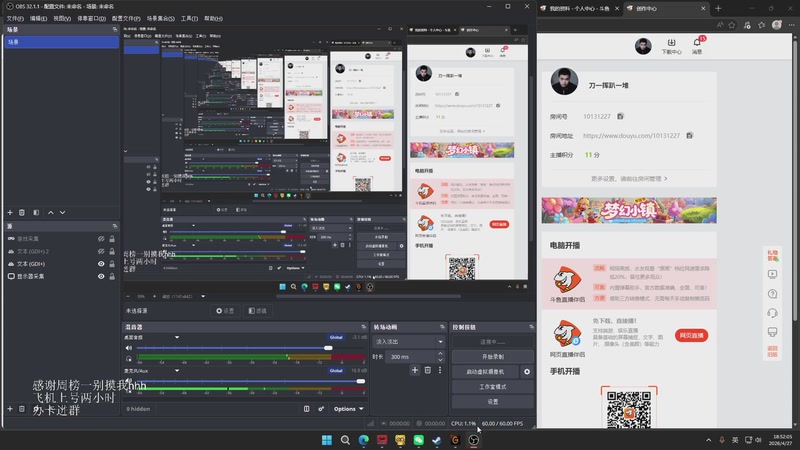The height and width of the screenshot is (450, 800).
Task: Open the douyu.com/10131227 room link
Action: pos(631,136)
